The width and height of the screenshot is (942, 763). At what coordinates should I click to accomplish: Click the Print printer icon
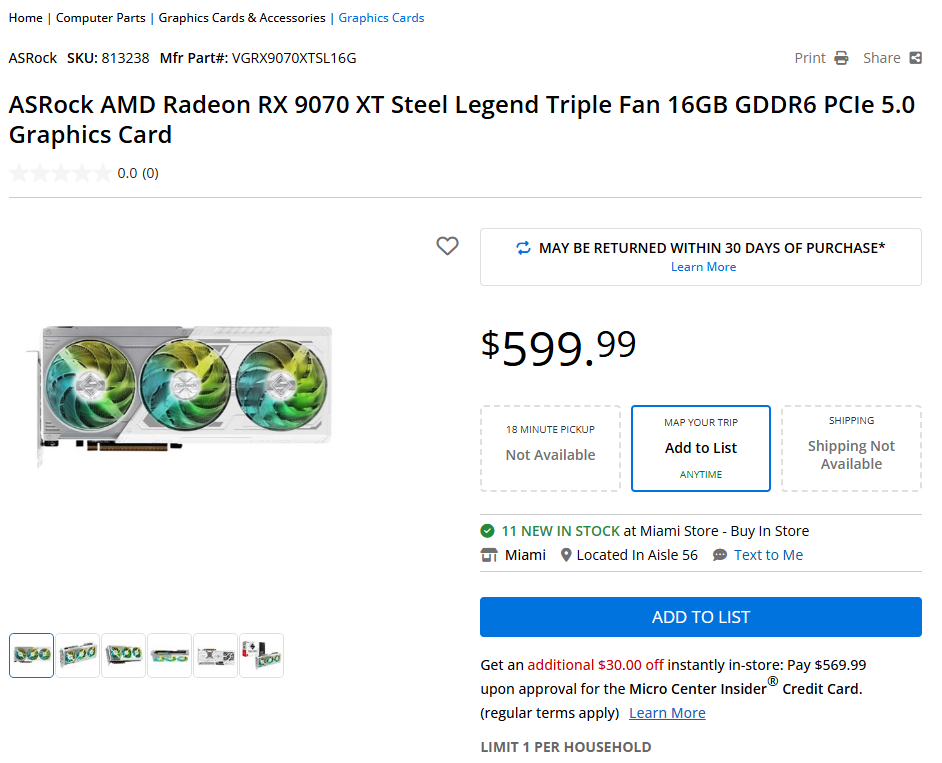click(x=842, y=58)
